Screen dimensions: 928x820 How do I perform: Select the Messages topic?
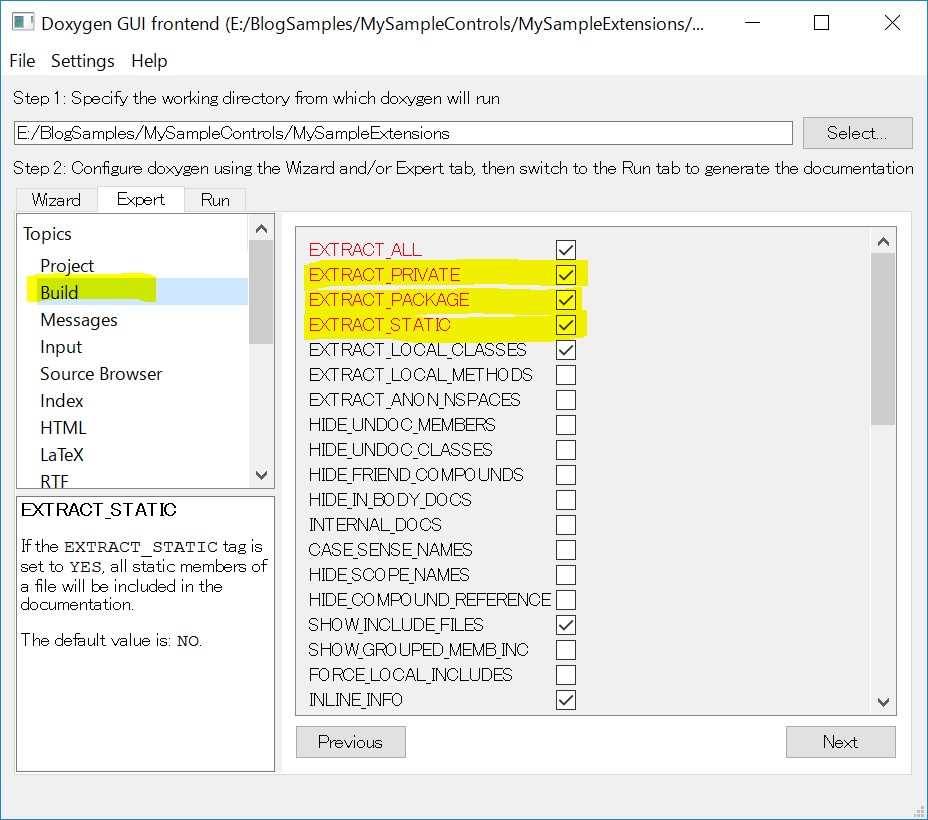coord(79,319)
